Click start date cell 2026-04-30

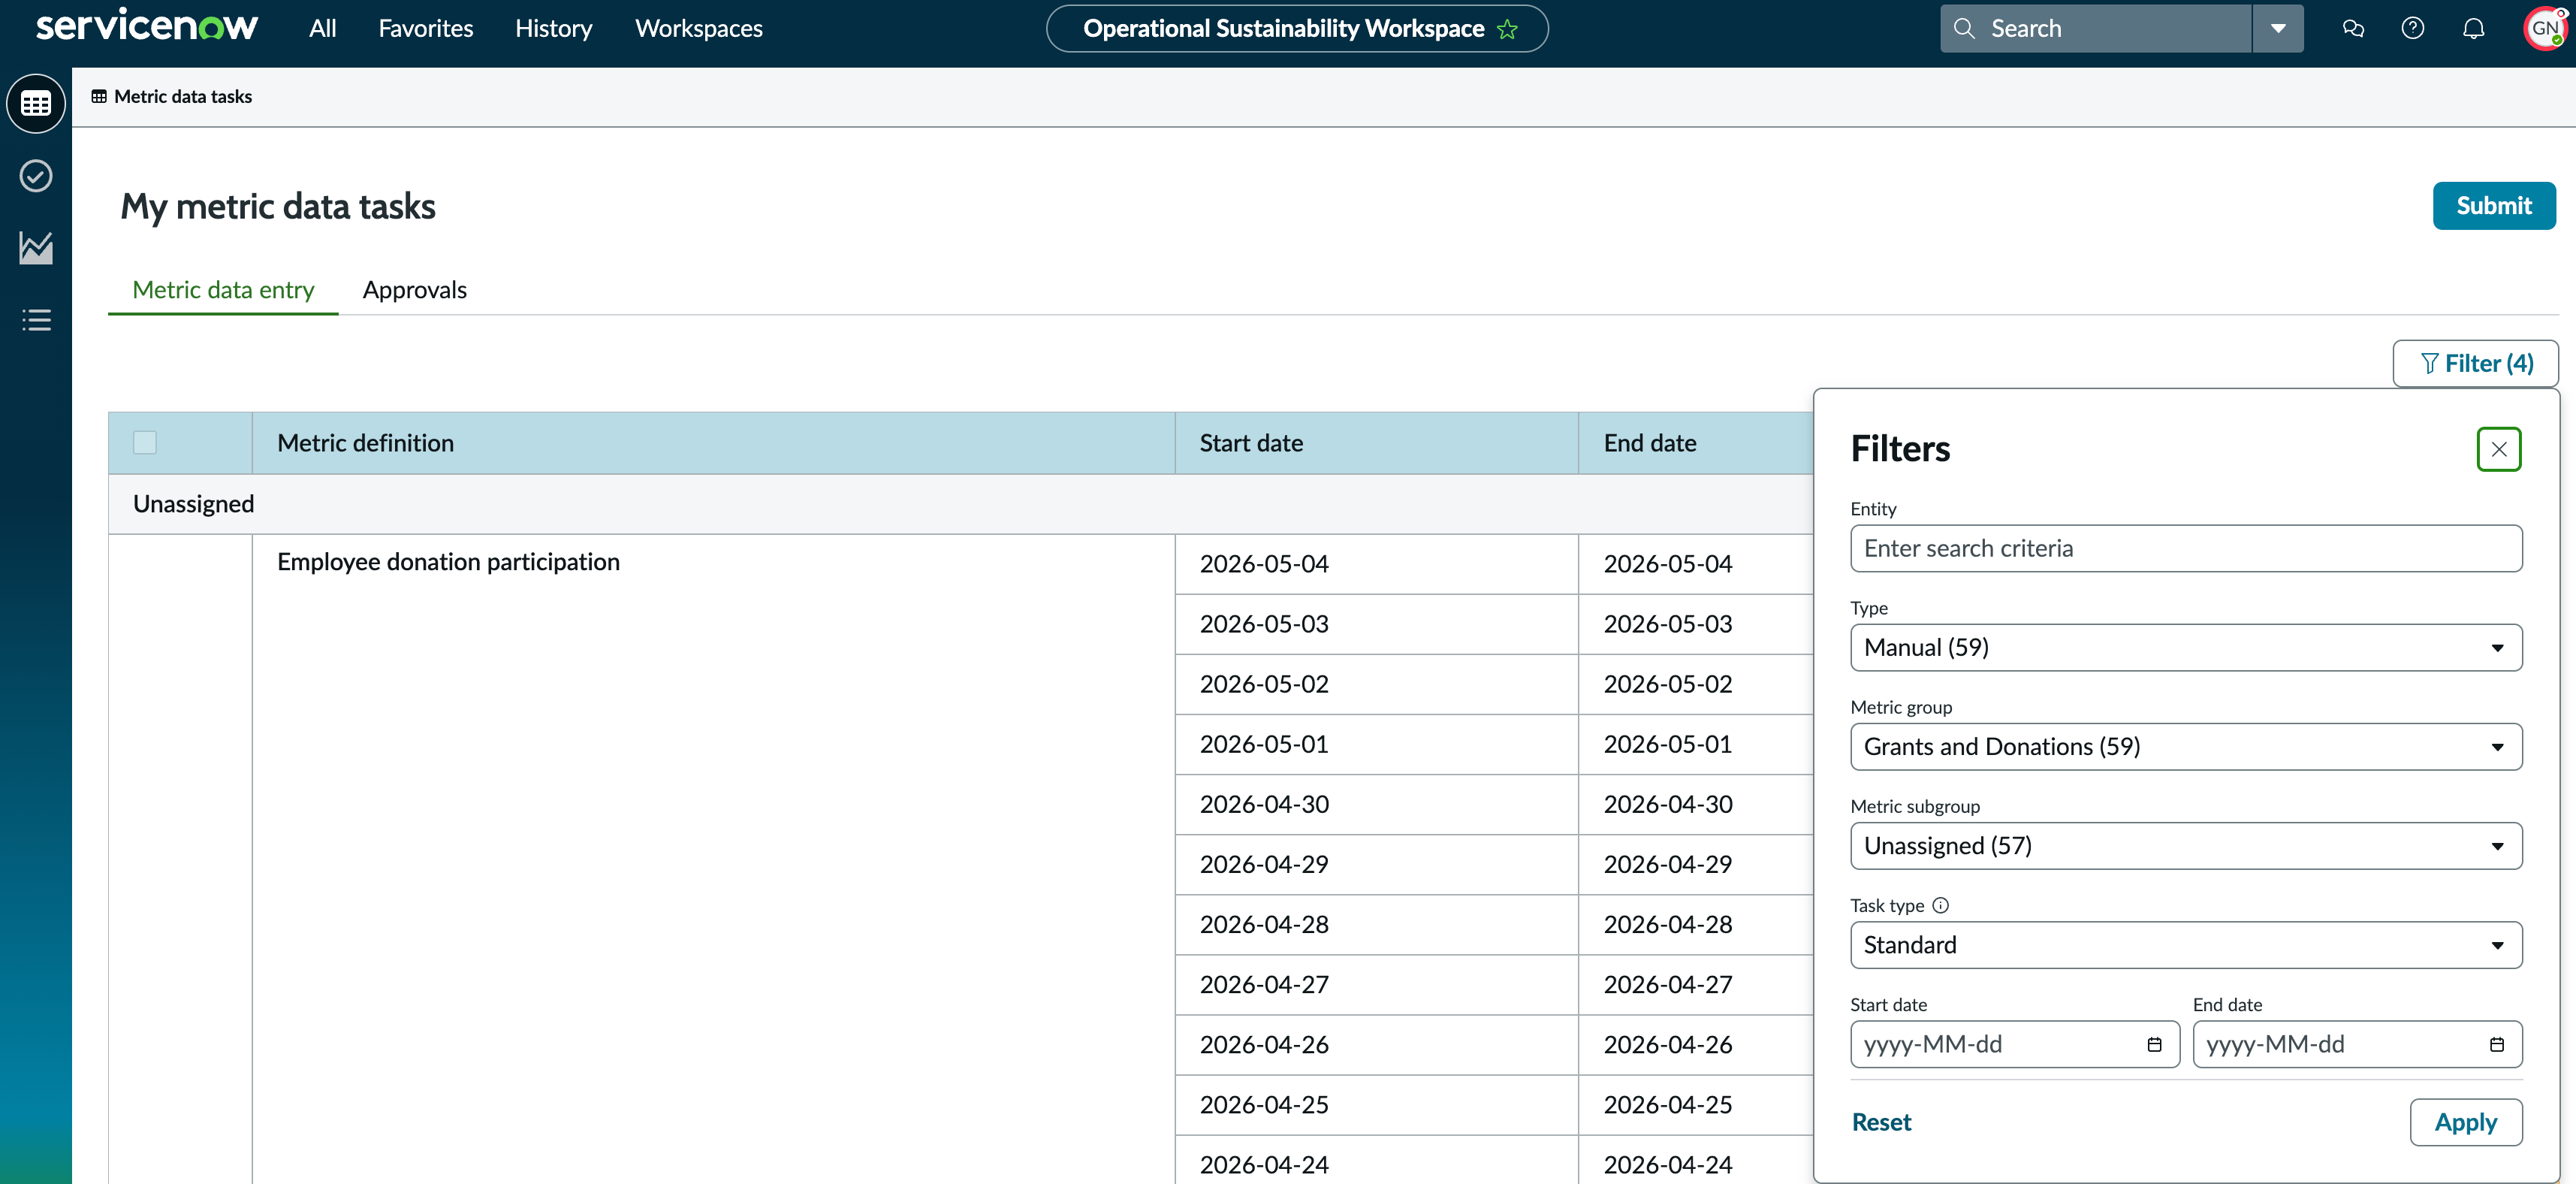coord(1376,804)
